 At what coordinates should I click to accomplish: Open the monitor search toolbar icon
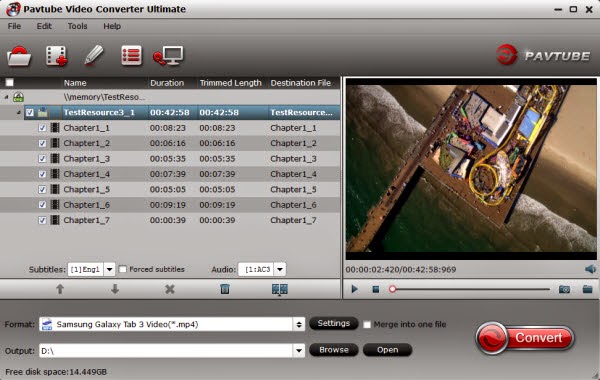click(x=168, y=56)
